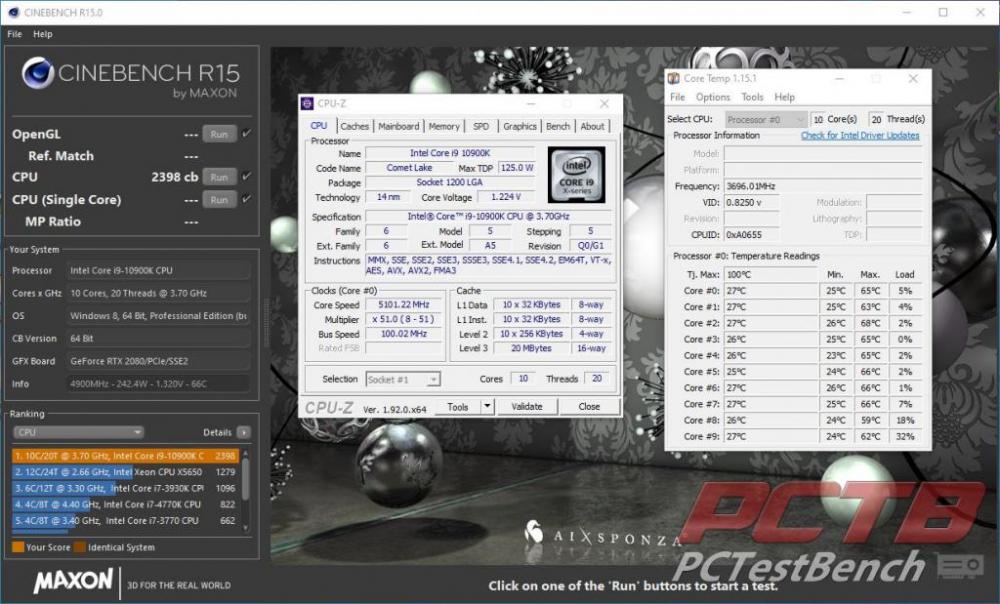Select ranking entry Xeon CPU X5650
The height and width of the screenshot is (604, 1000).
pyautogui.click(x=125, y=472)
